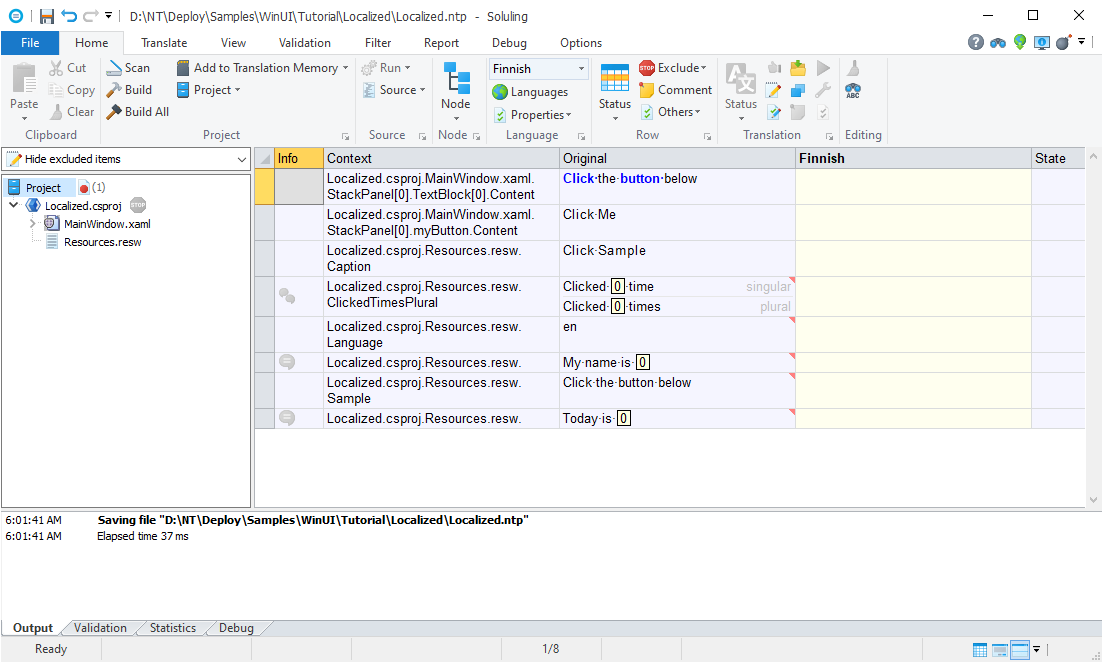
Task: Switch to the Translate ribbon tab
Action: pos(164,43)
